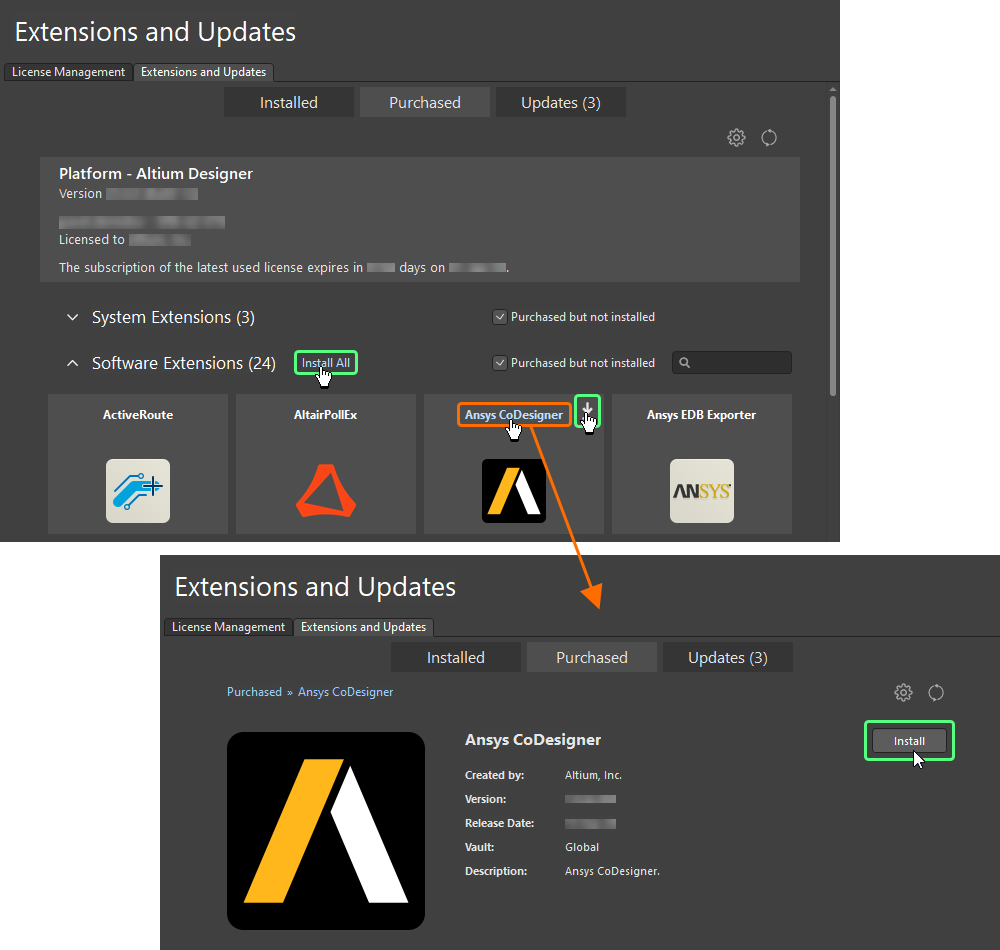Open Updates (3) tab in lower window
Image resolution: width=1000 pixels, height=950 pixels.
(728, 657)
